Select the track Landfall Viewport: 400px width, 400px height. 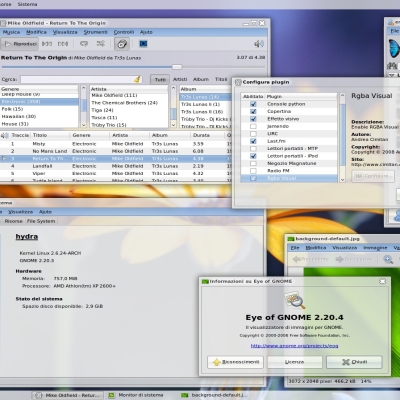click(x=42, y=166)
